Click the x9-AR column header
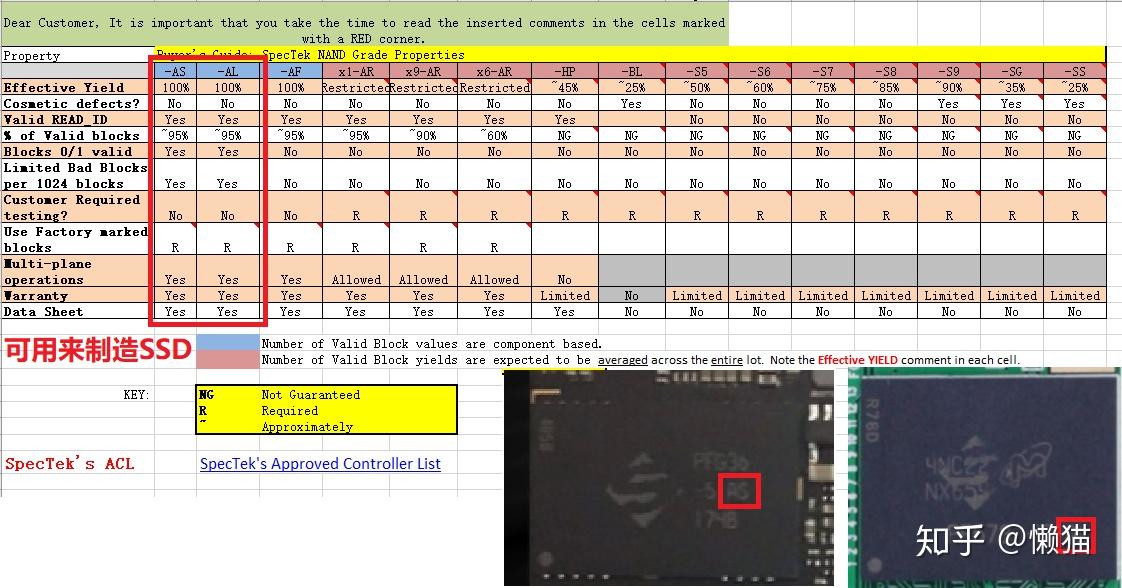The height and width of the screenshot is (588, 1122). (x=423, y=71)
